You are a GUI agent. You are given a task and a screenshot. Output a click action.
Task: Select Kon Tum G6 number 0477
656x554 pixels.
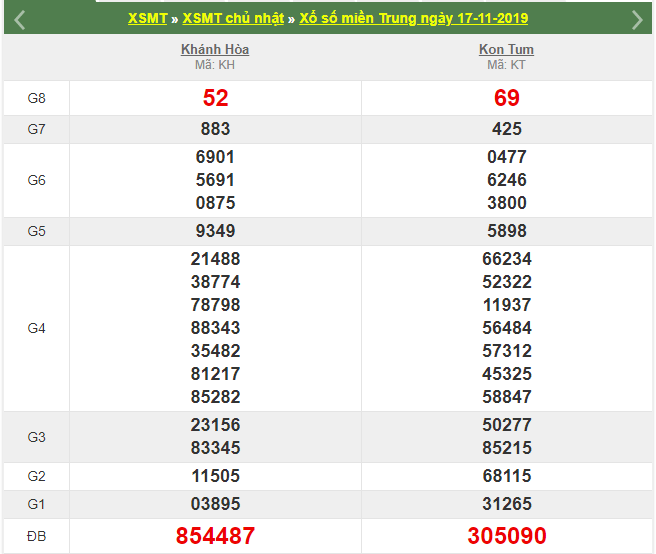(x=507, y=157)
